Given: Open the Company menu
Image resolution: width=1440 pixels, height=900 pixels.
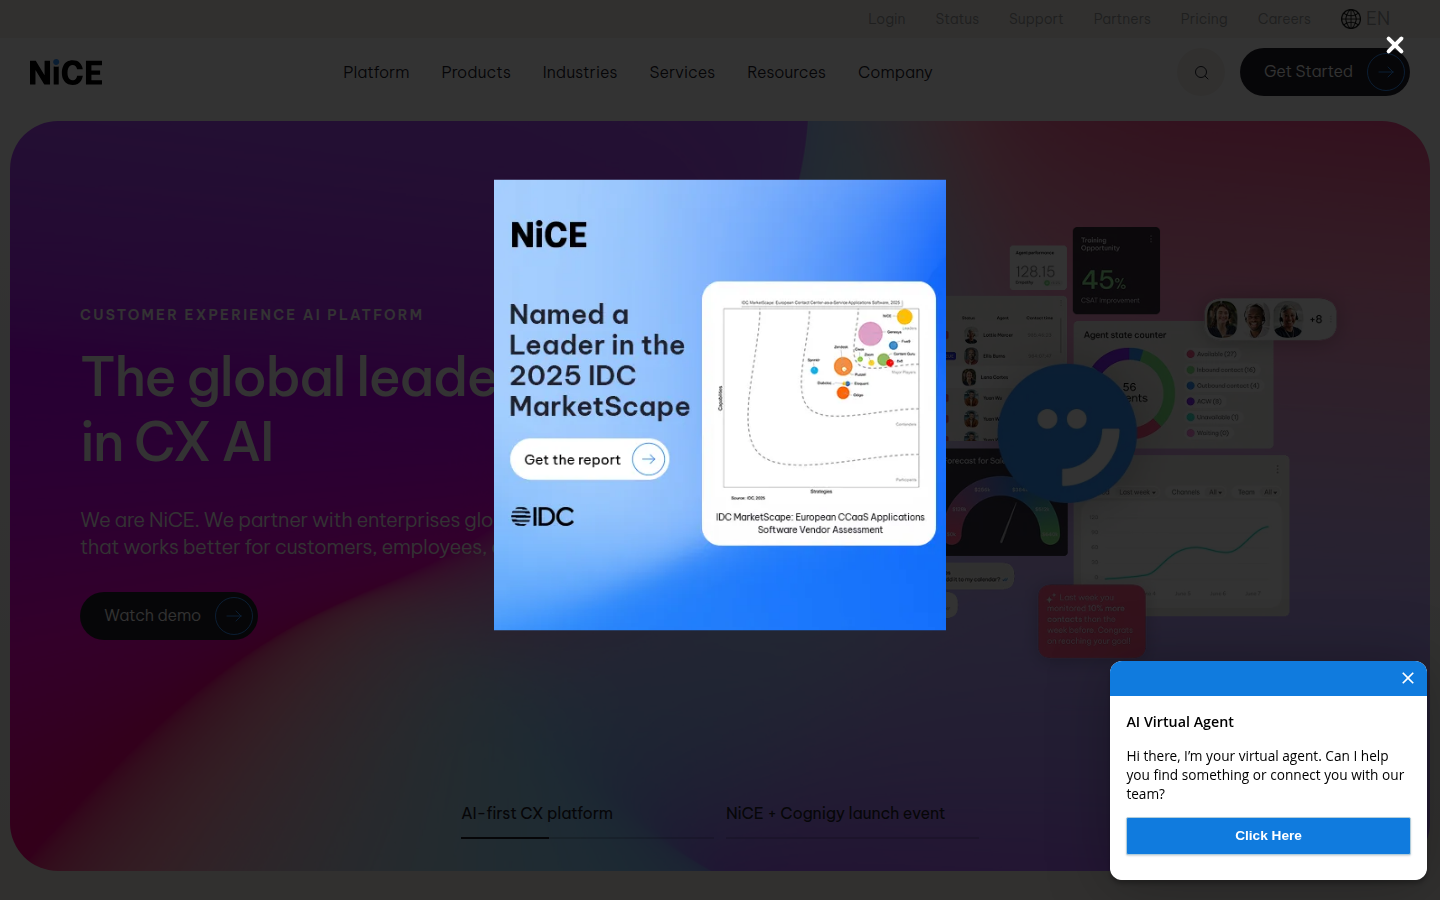Looking at the screenshot, I should [895, 72].
